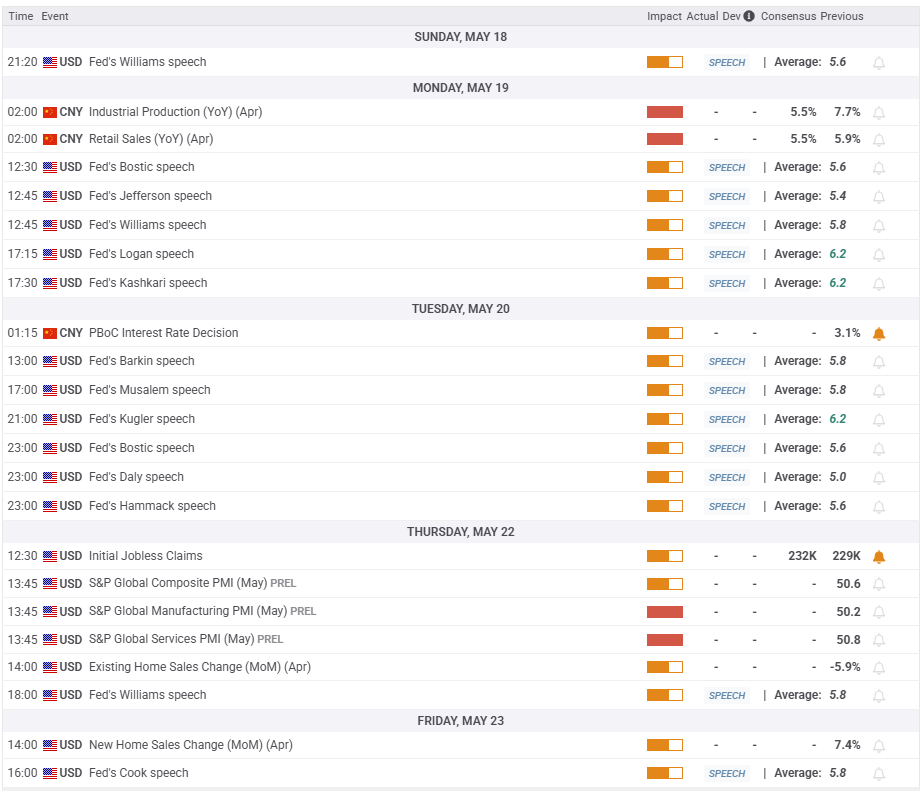923x791 pixels.
Task: Toggle alert bell for PBoC Interest Rate Decision
Action: coord(879,334)
